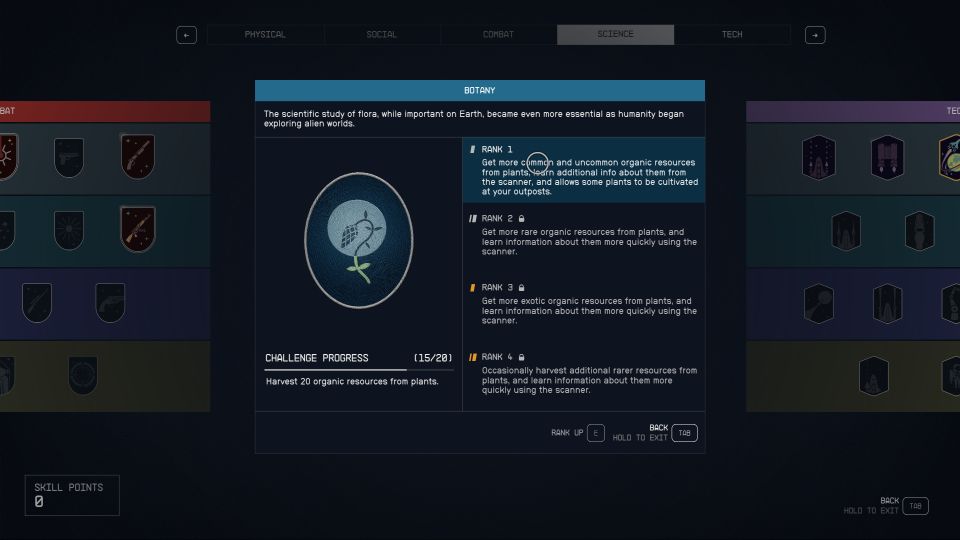Click the large Botany flower badge

point(359,241)
